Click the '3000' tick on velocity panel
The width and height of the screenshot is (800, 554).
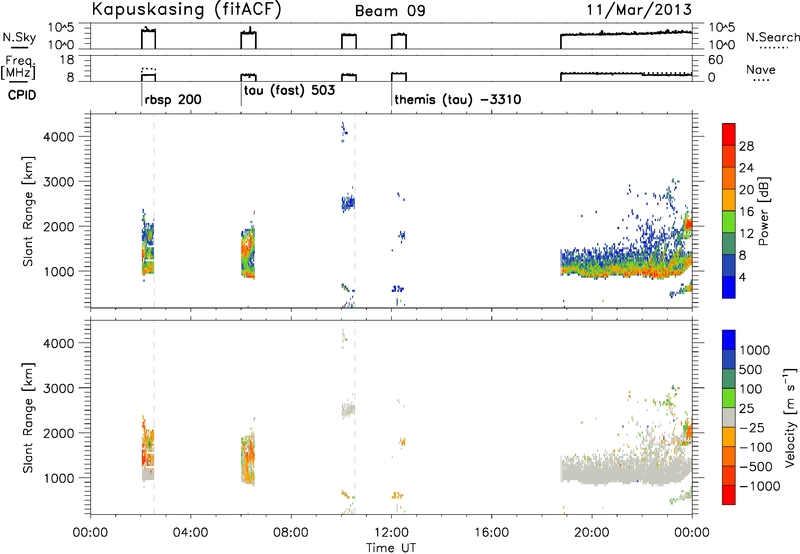point(58,388)
